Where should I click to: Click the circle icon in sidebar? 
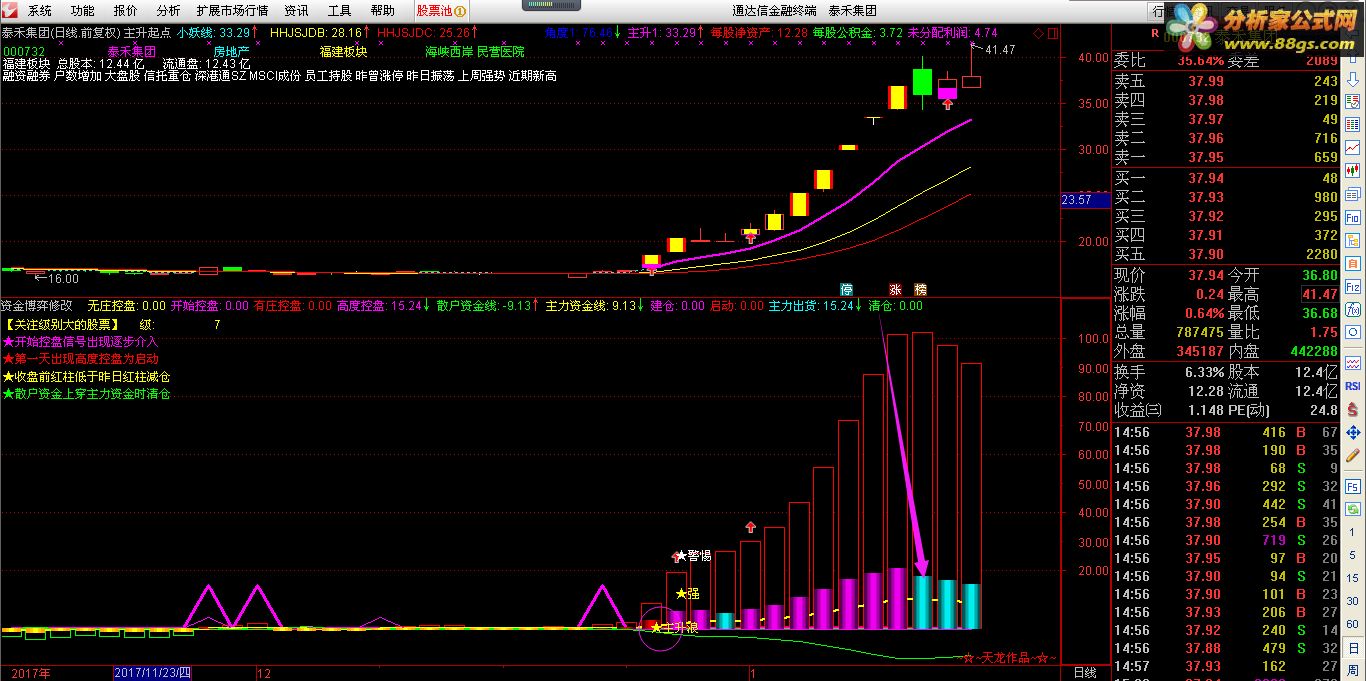[x=1353, y=331]
